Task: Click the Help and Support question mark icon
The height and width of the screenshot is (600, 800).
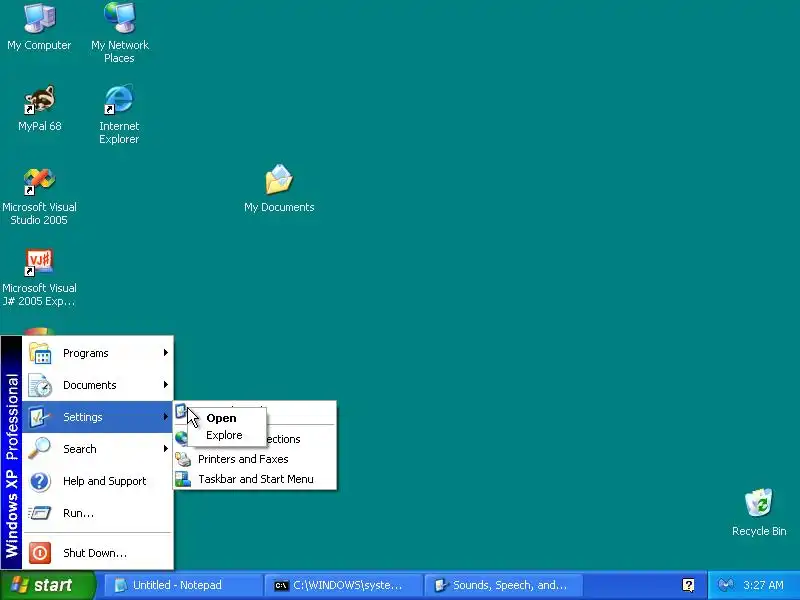Action: tap(40, 481)
